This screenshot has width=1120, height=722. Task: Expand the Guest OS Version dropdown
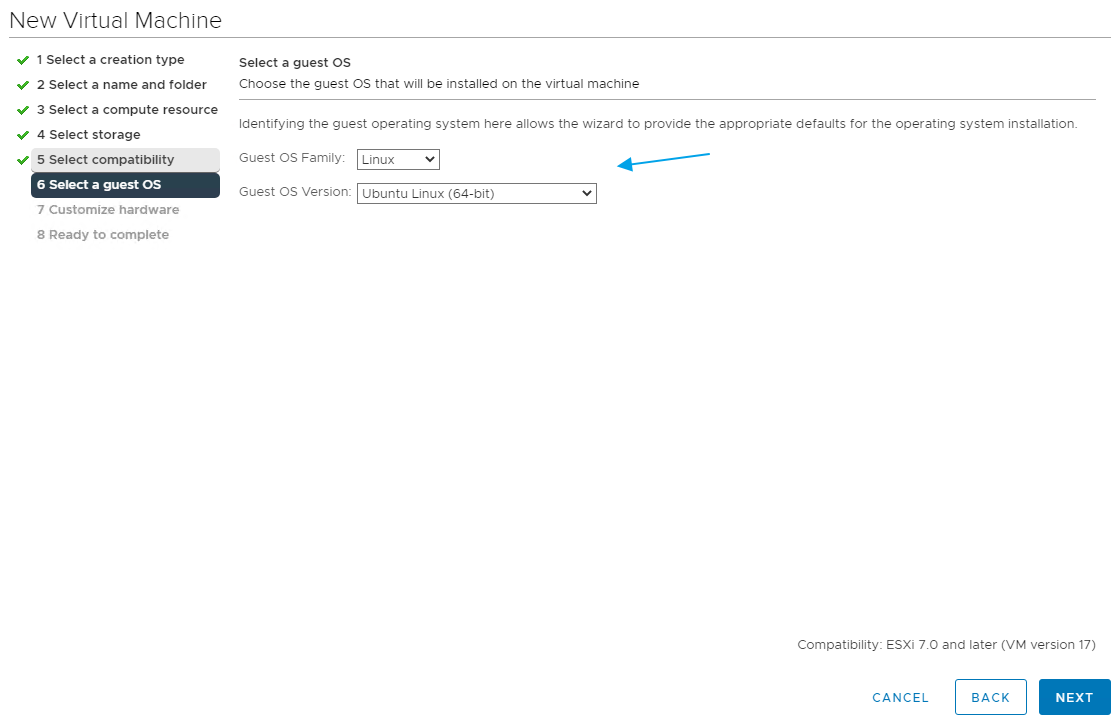[476, 193]
